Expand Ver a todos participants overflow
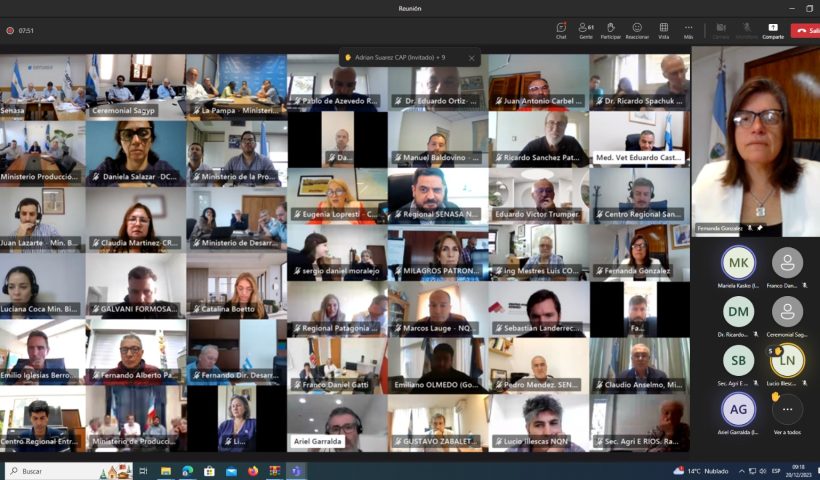Screen dimensions: 820x480 pos(787,410)
